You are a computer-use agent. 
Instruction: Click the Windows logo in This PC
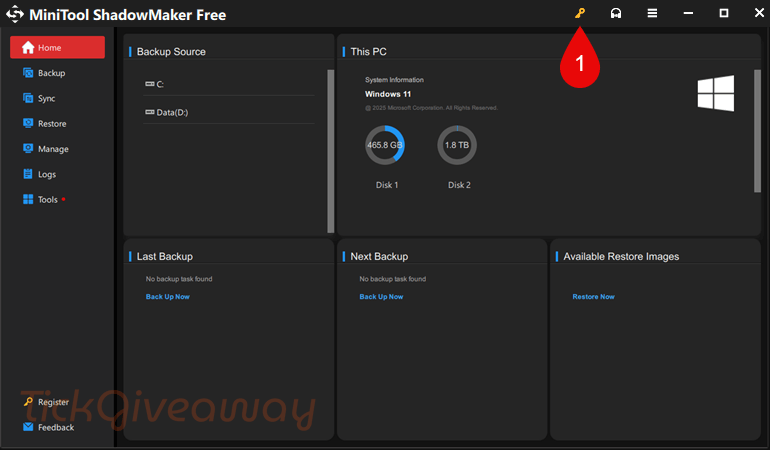(716, 93)
